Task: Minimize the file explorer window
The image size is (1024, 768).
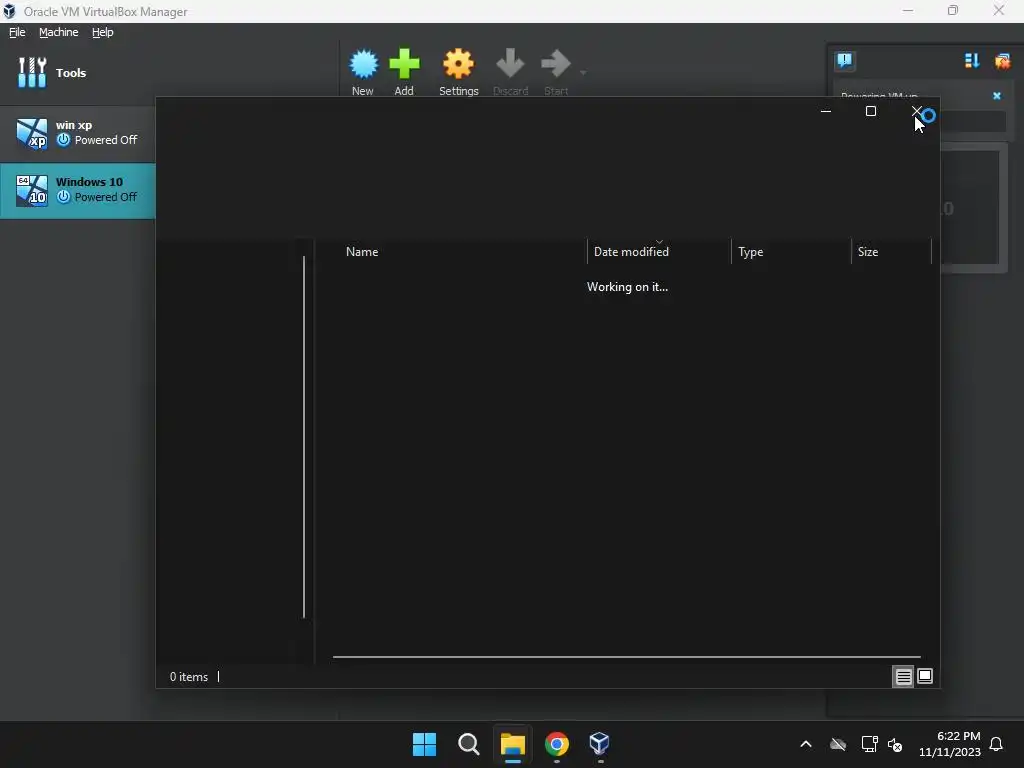Action: tap(825, 111)
